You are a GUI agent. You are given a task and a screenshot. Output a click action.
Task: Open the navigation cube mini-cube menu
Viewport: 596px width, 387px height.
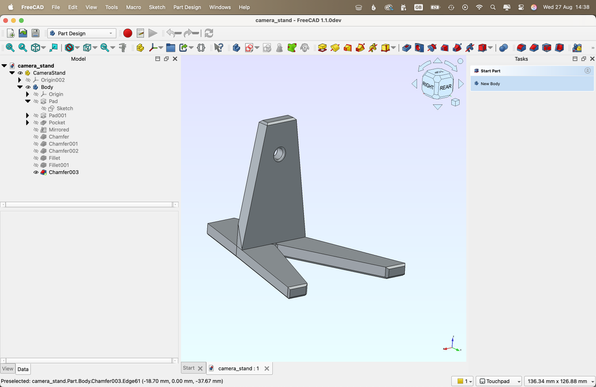point(455,102)
